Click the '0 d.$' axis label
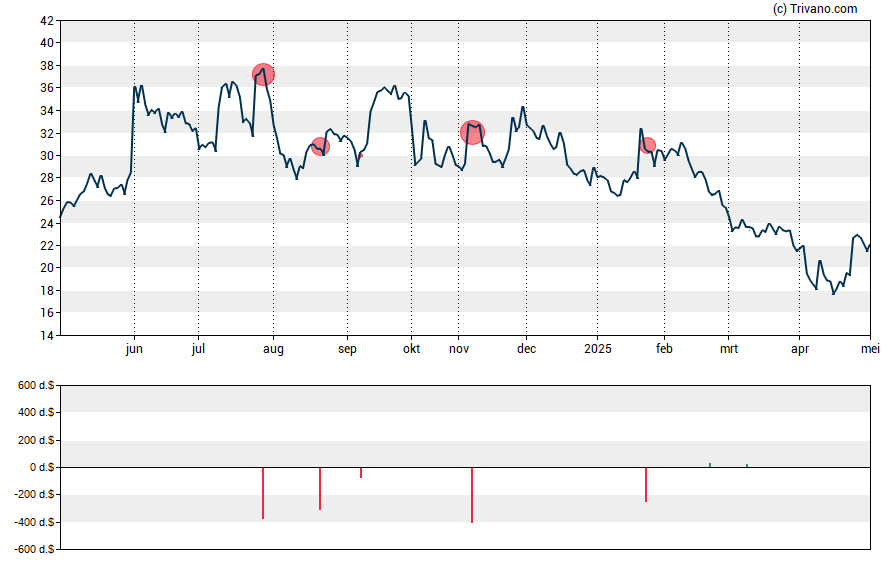Viewport: 888px width, 565px height. [x=42, y=468]
